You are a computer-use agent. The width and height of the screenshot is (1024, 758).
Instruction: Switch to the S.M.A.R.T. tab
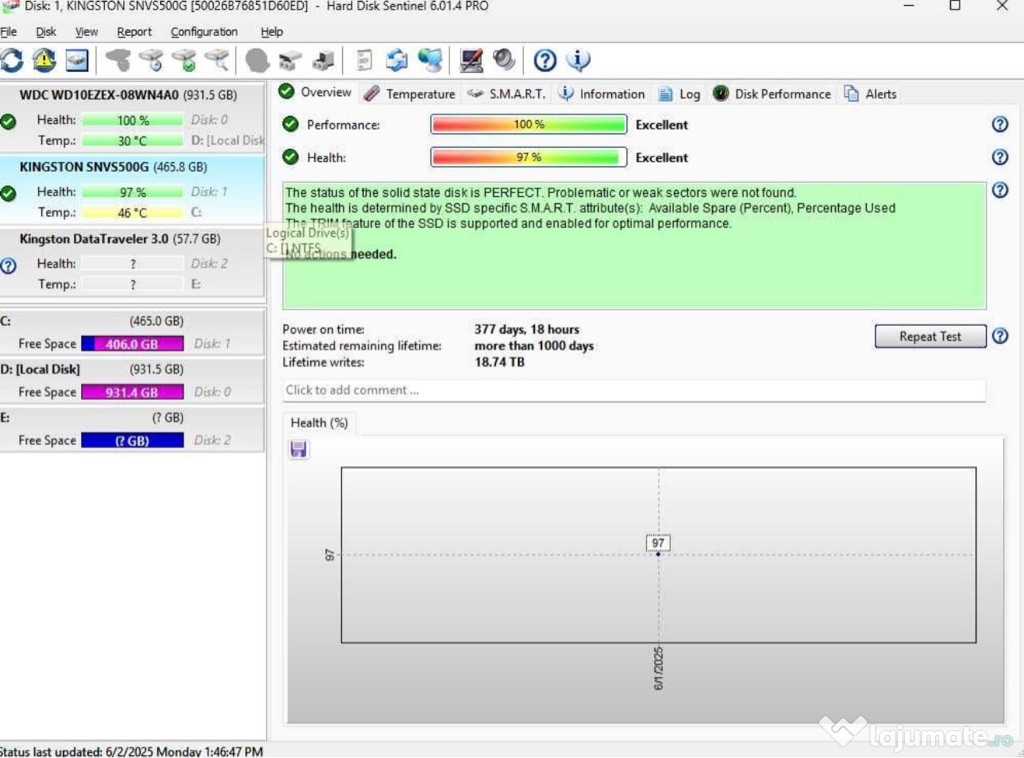click(507, 94)
